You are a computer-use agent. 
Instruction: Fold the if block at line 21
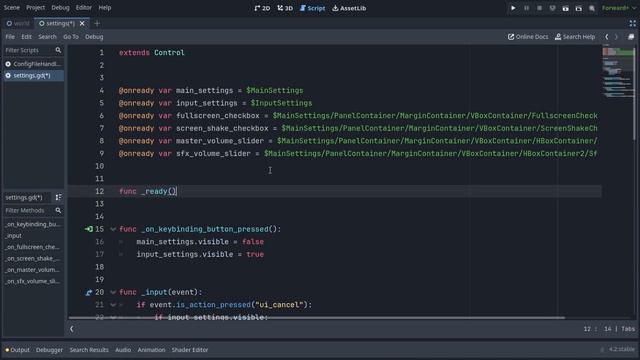coord(113,305)
